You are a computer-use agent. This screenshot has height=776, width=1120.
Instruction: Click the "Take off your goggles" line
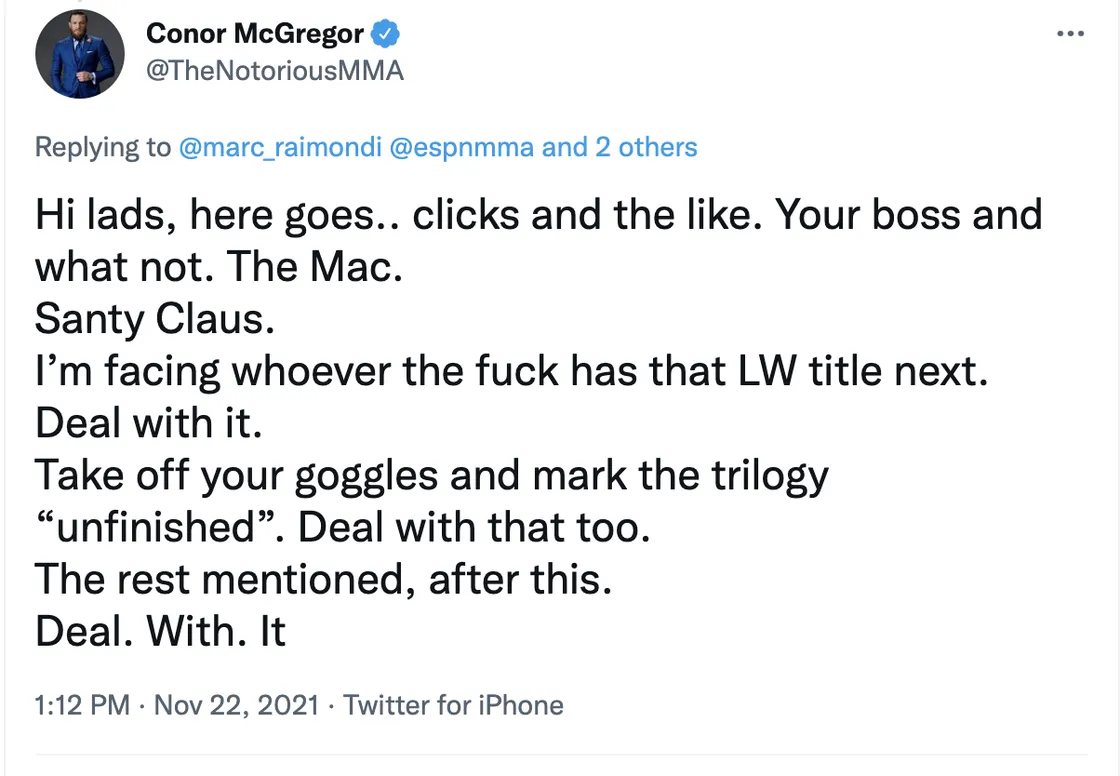click(432, 475)
